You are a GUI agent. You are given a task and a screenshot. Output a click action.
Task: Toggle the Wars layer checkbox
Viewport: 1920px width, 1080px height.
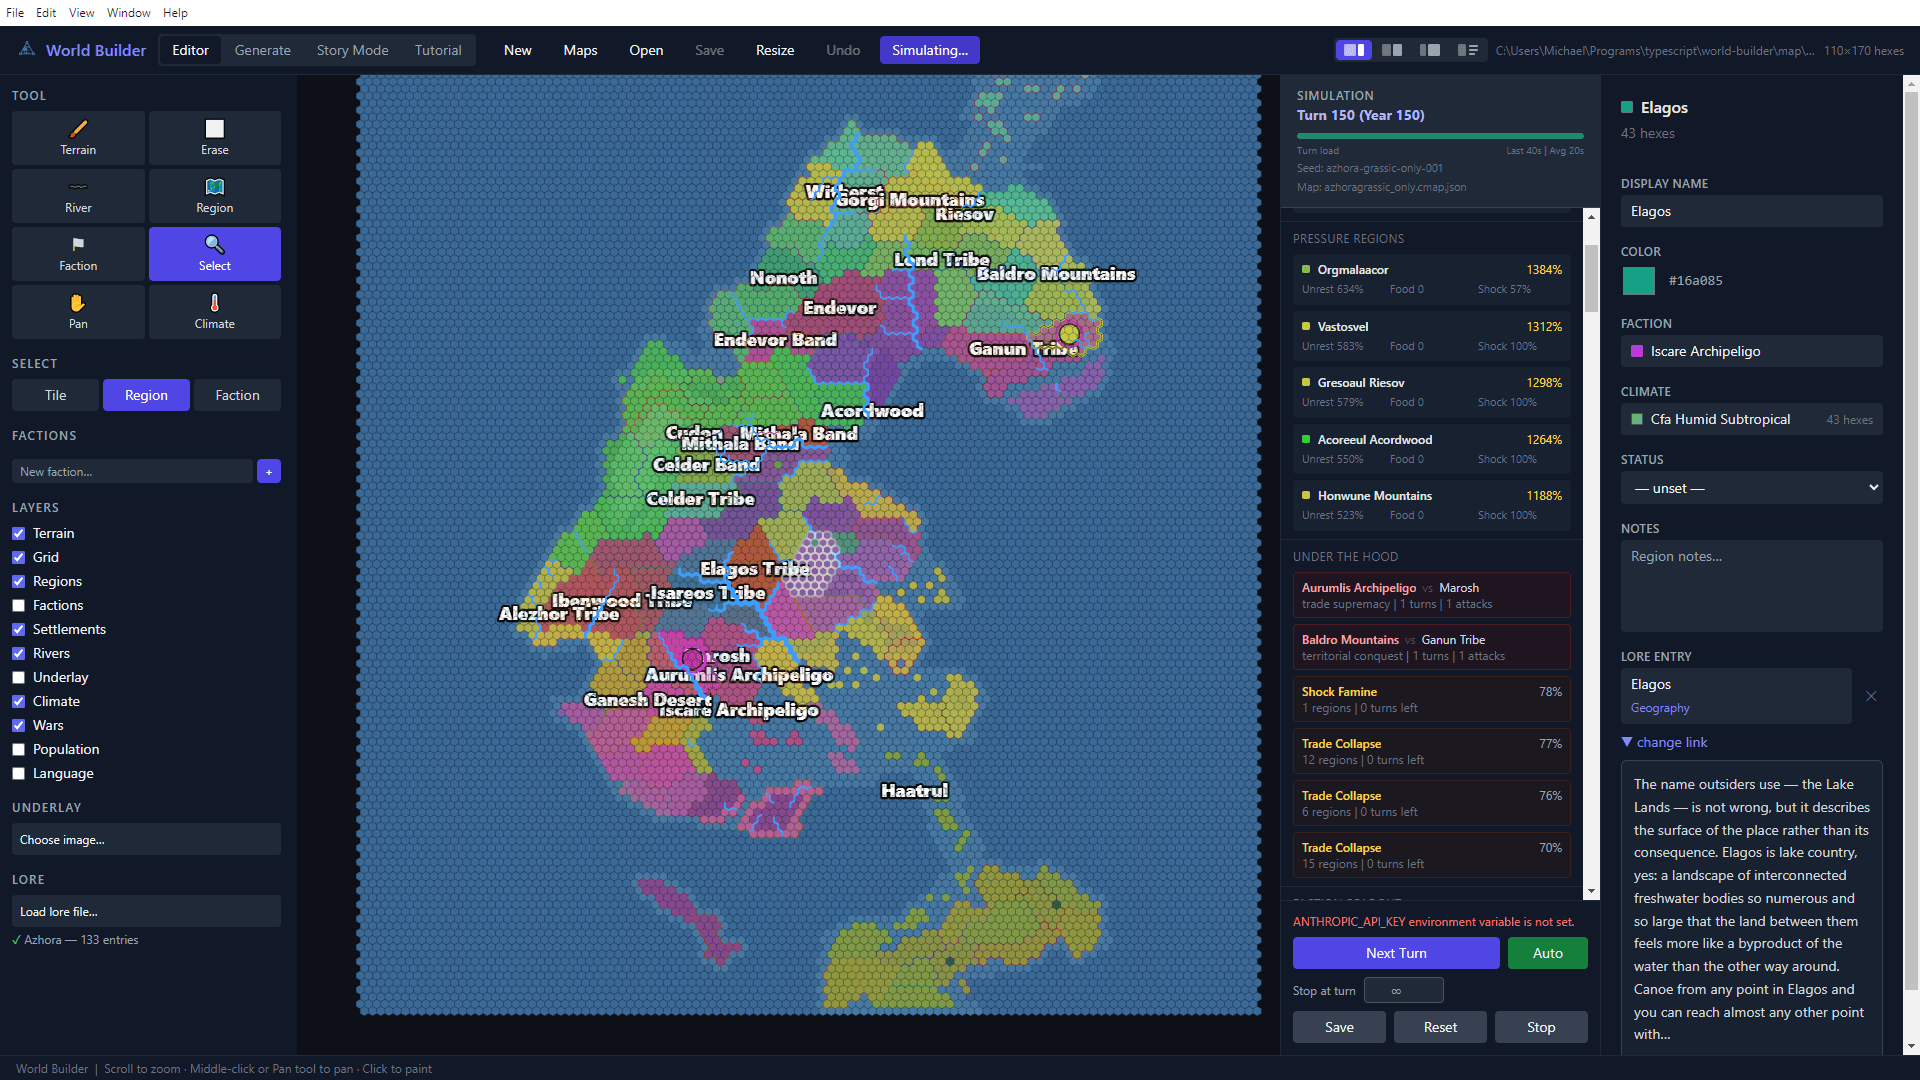click(x=18, y=725)
